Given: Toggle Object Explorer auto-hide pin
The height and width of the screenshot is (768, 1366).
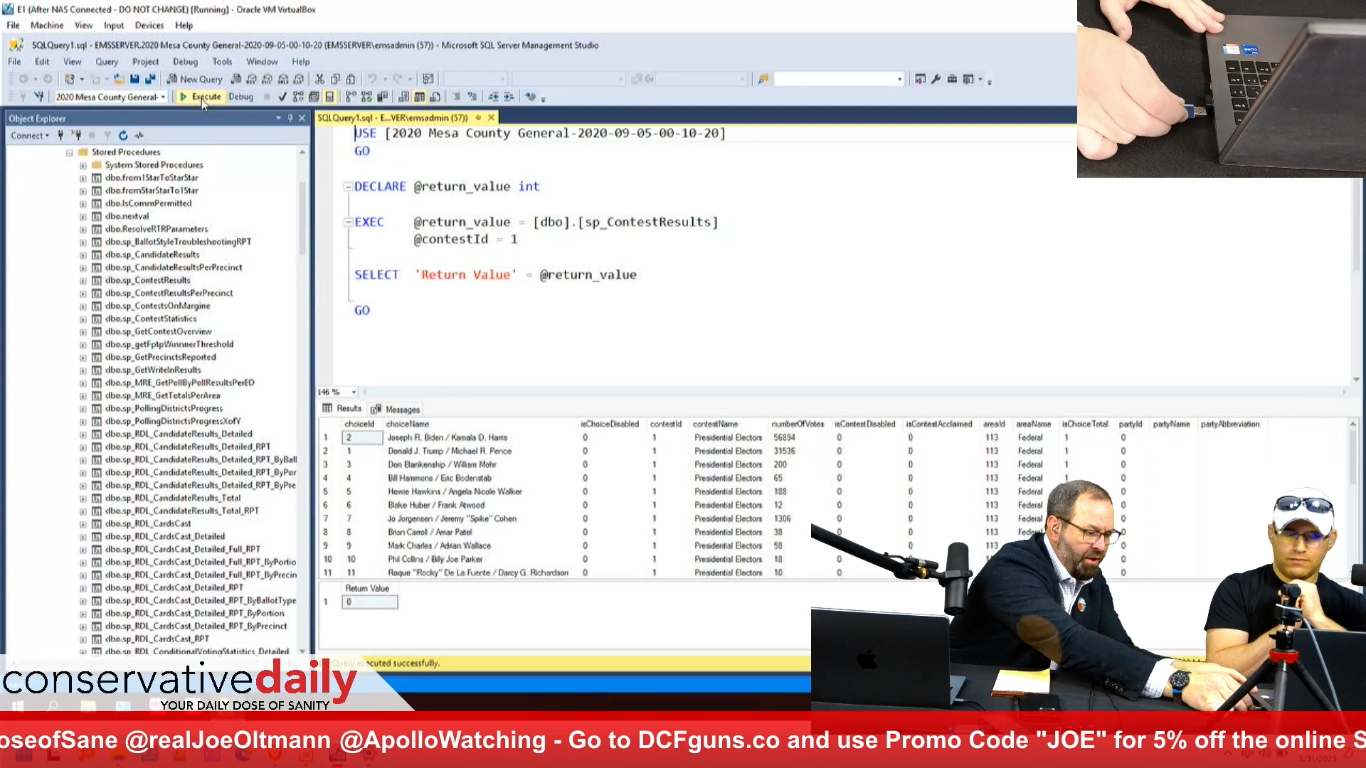Looking at the screenshot, I should (290, 118).
